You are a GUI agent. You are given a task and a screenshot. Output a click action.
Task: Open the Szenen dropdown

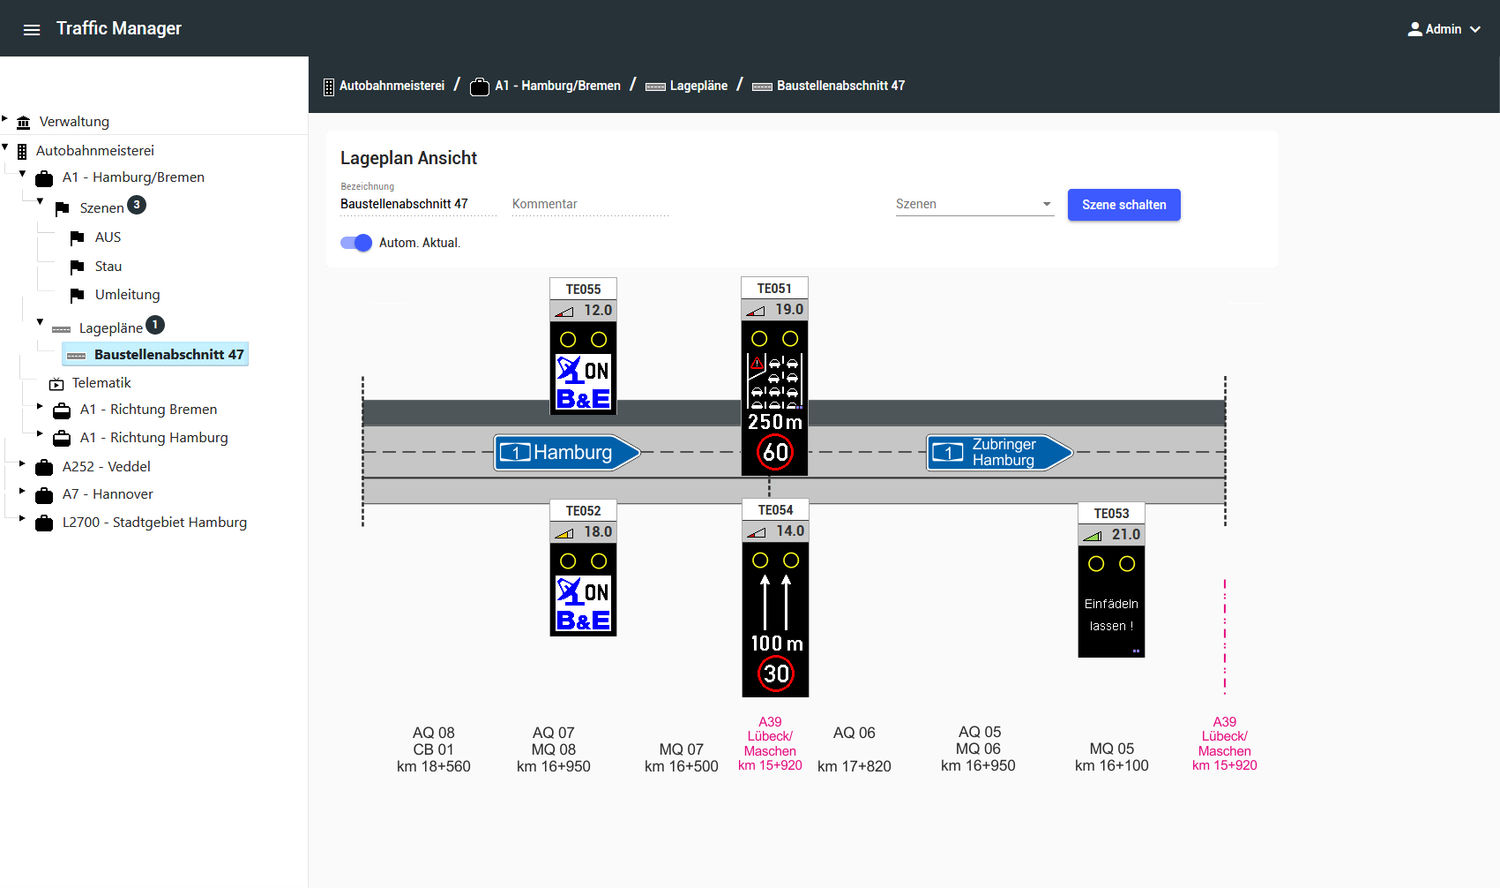[974, 204]
